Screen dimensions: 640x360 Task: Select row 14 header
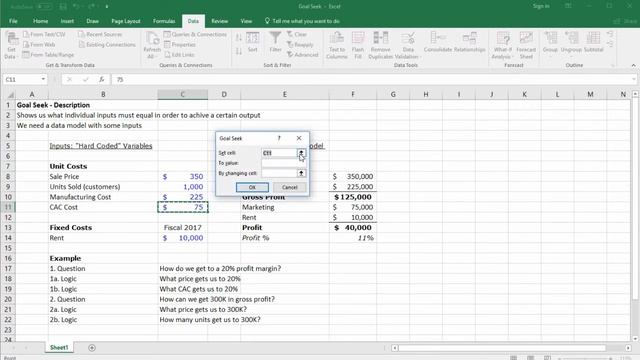pyautogui.click(x=8, y=238)
